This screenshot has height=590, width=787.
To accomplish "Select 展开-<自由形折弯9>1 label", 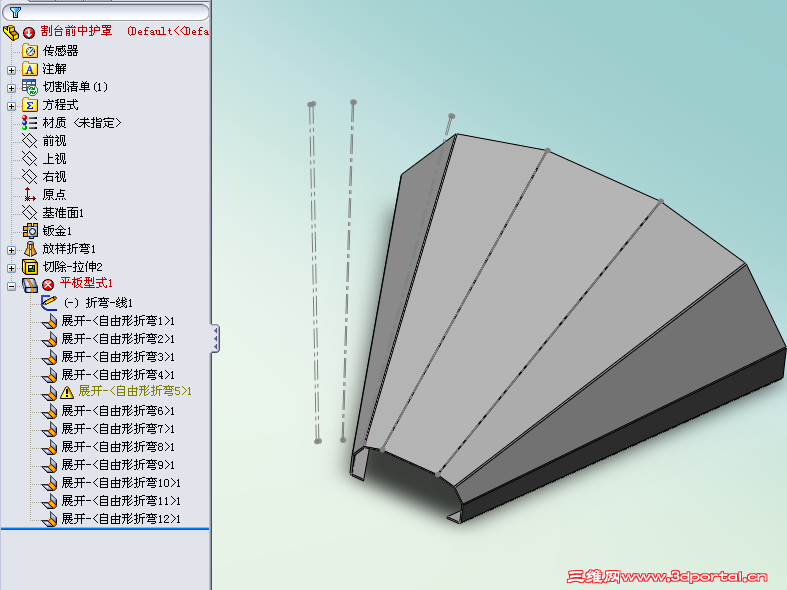I will coord(118,465).
